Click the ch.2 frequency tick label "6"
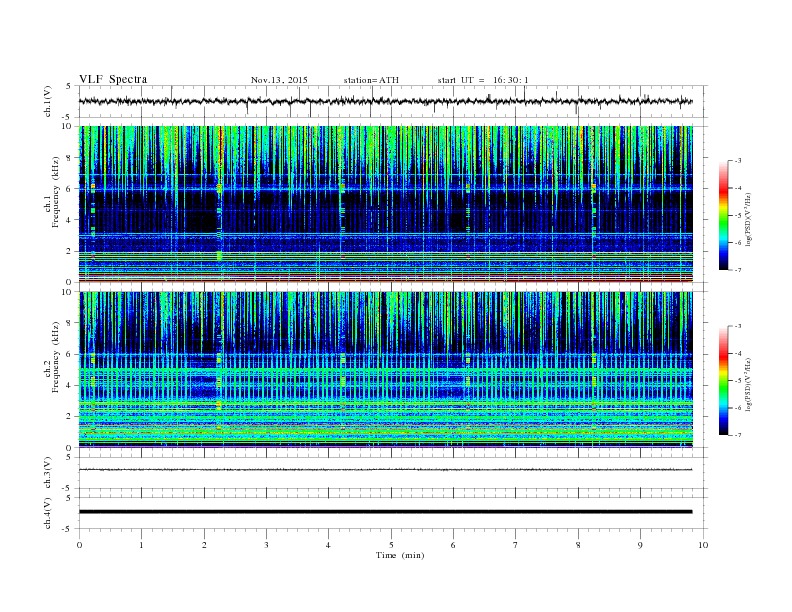 [70, 354]
